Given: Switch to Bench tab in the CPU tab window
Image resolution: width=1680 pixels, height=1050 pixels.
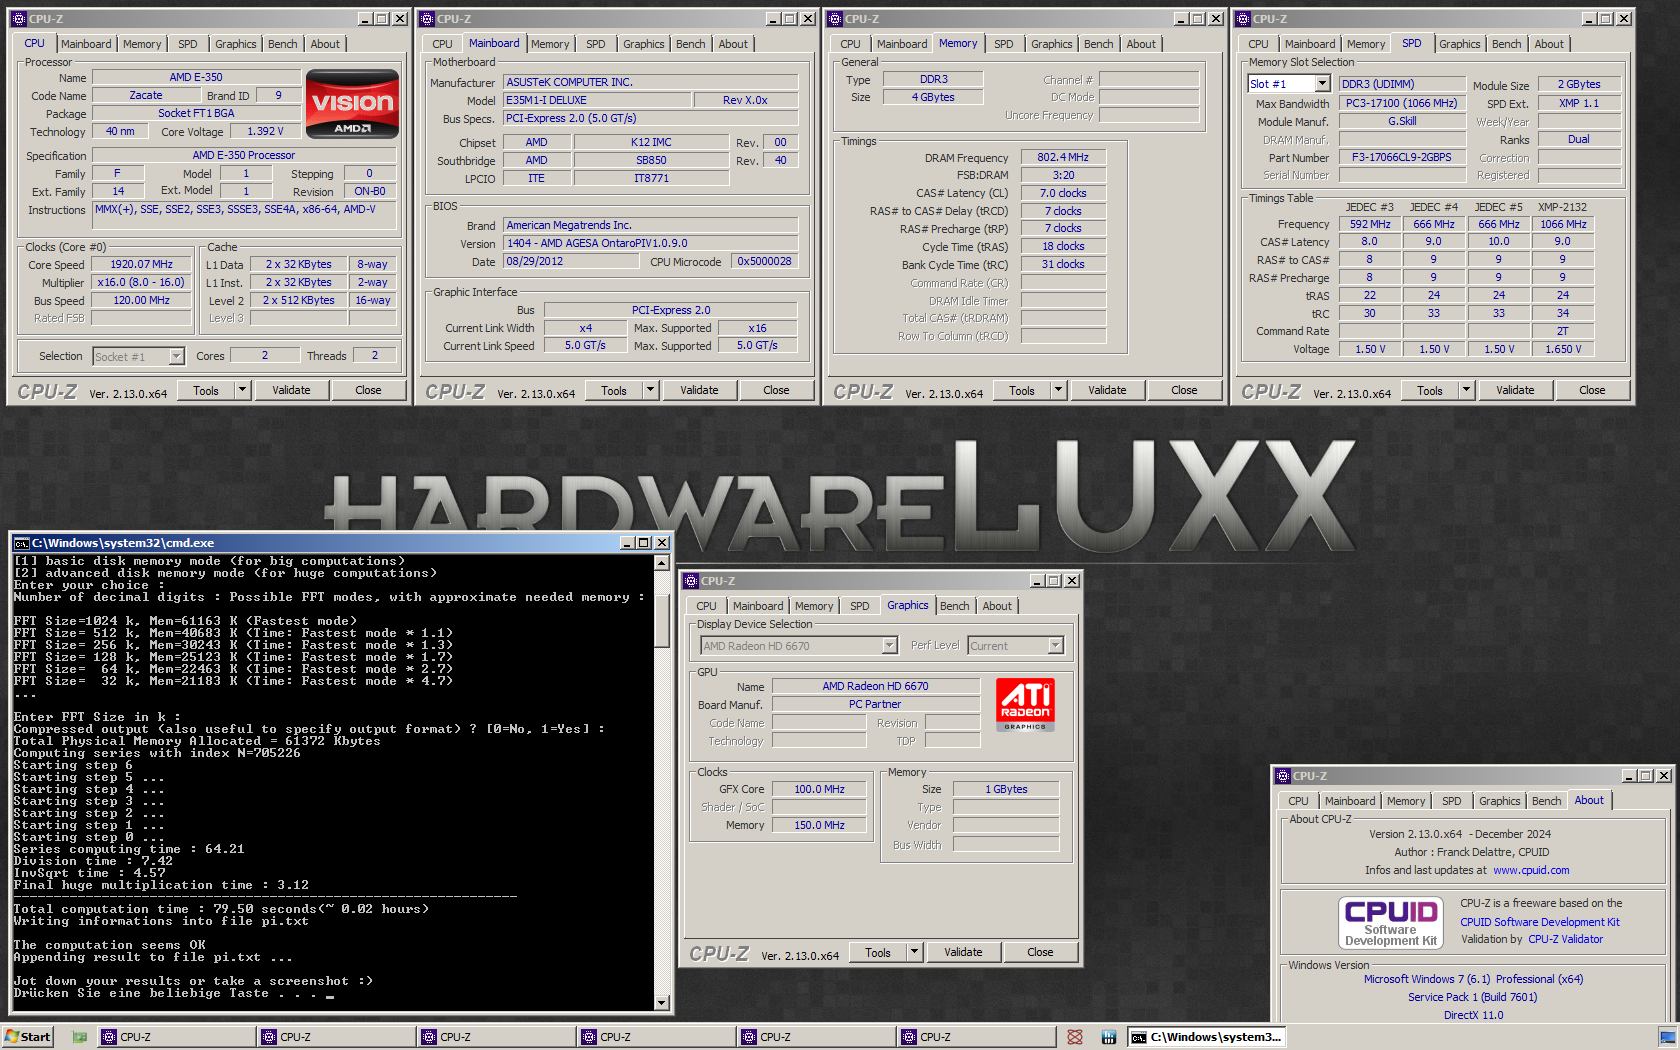Looking at the screenshot, I should coord(282,44).
